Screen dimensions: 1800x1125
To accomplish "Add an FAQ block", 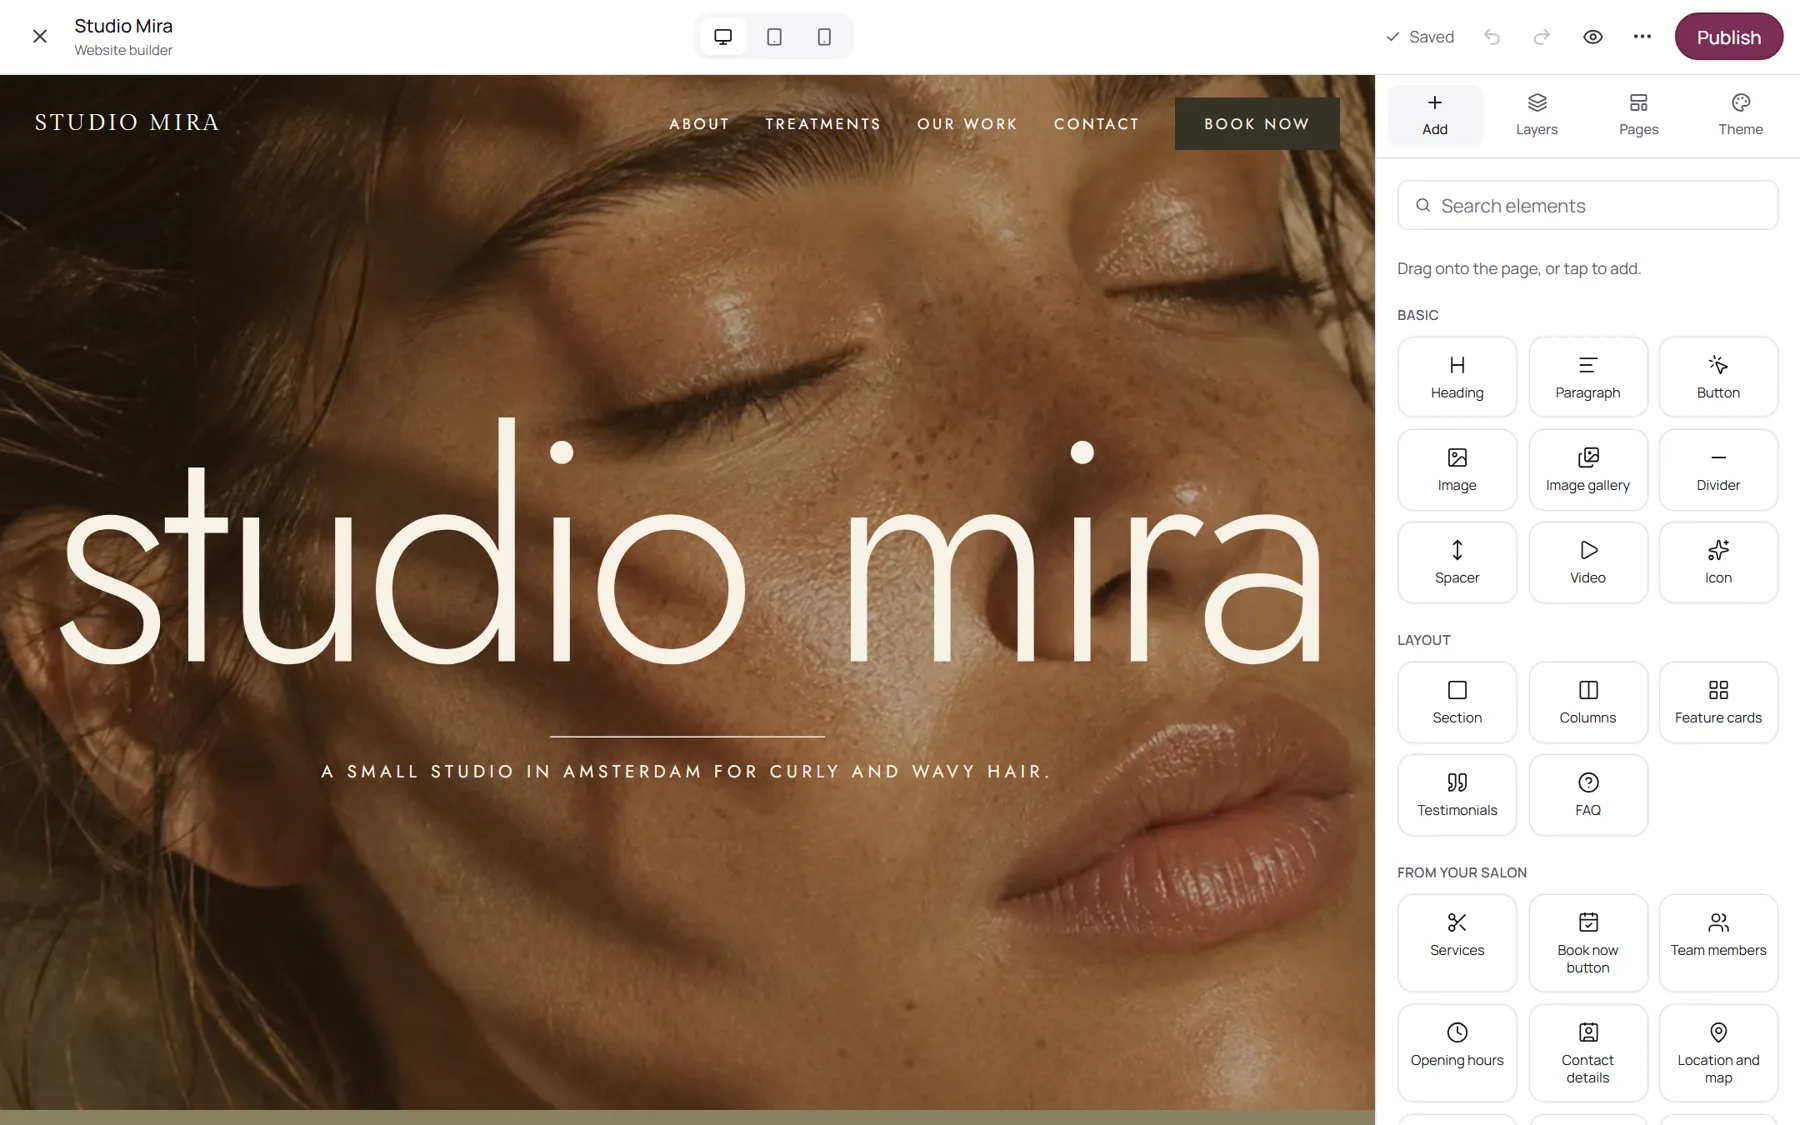I will [1587, 795].
